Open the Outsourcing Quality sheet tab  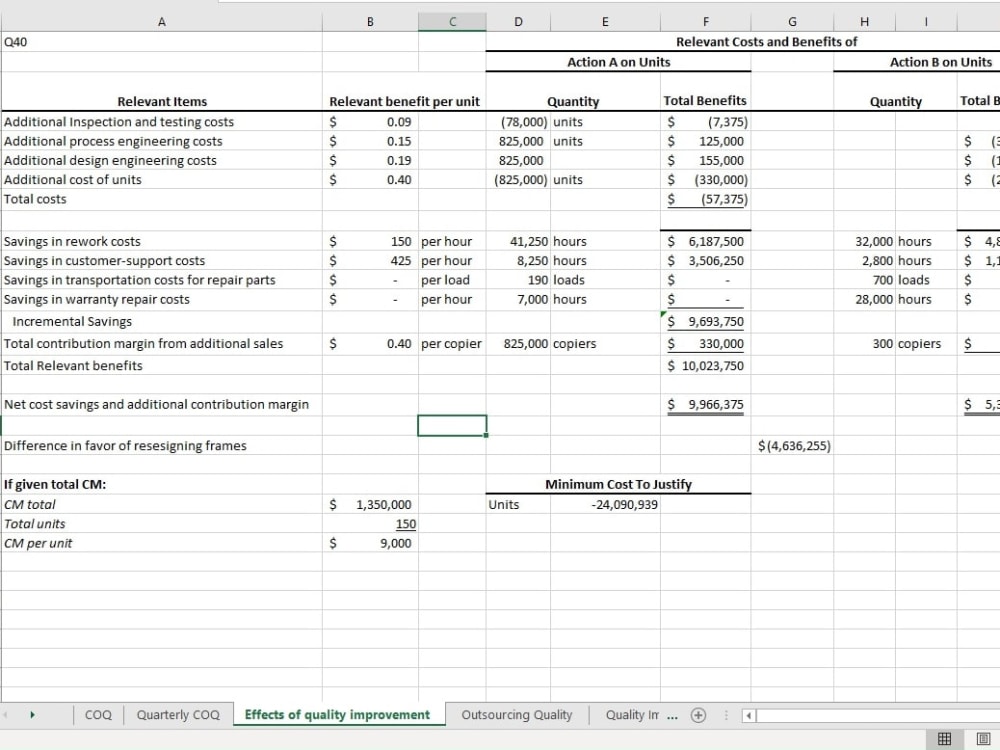(x=517, y=715)
